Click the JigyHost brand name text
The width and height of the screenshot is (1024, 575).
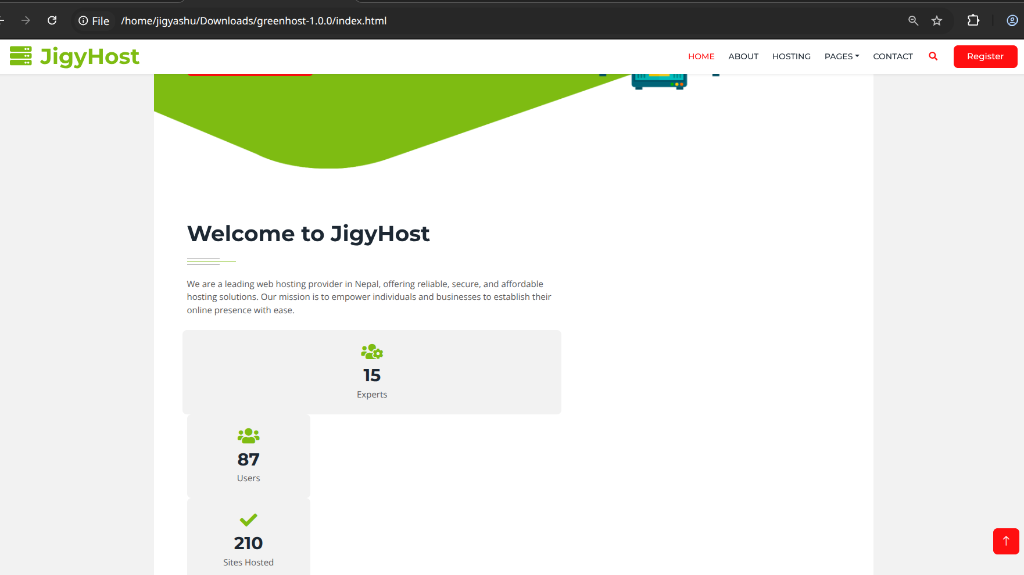tap(90, 56)
